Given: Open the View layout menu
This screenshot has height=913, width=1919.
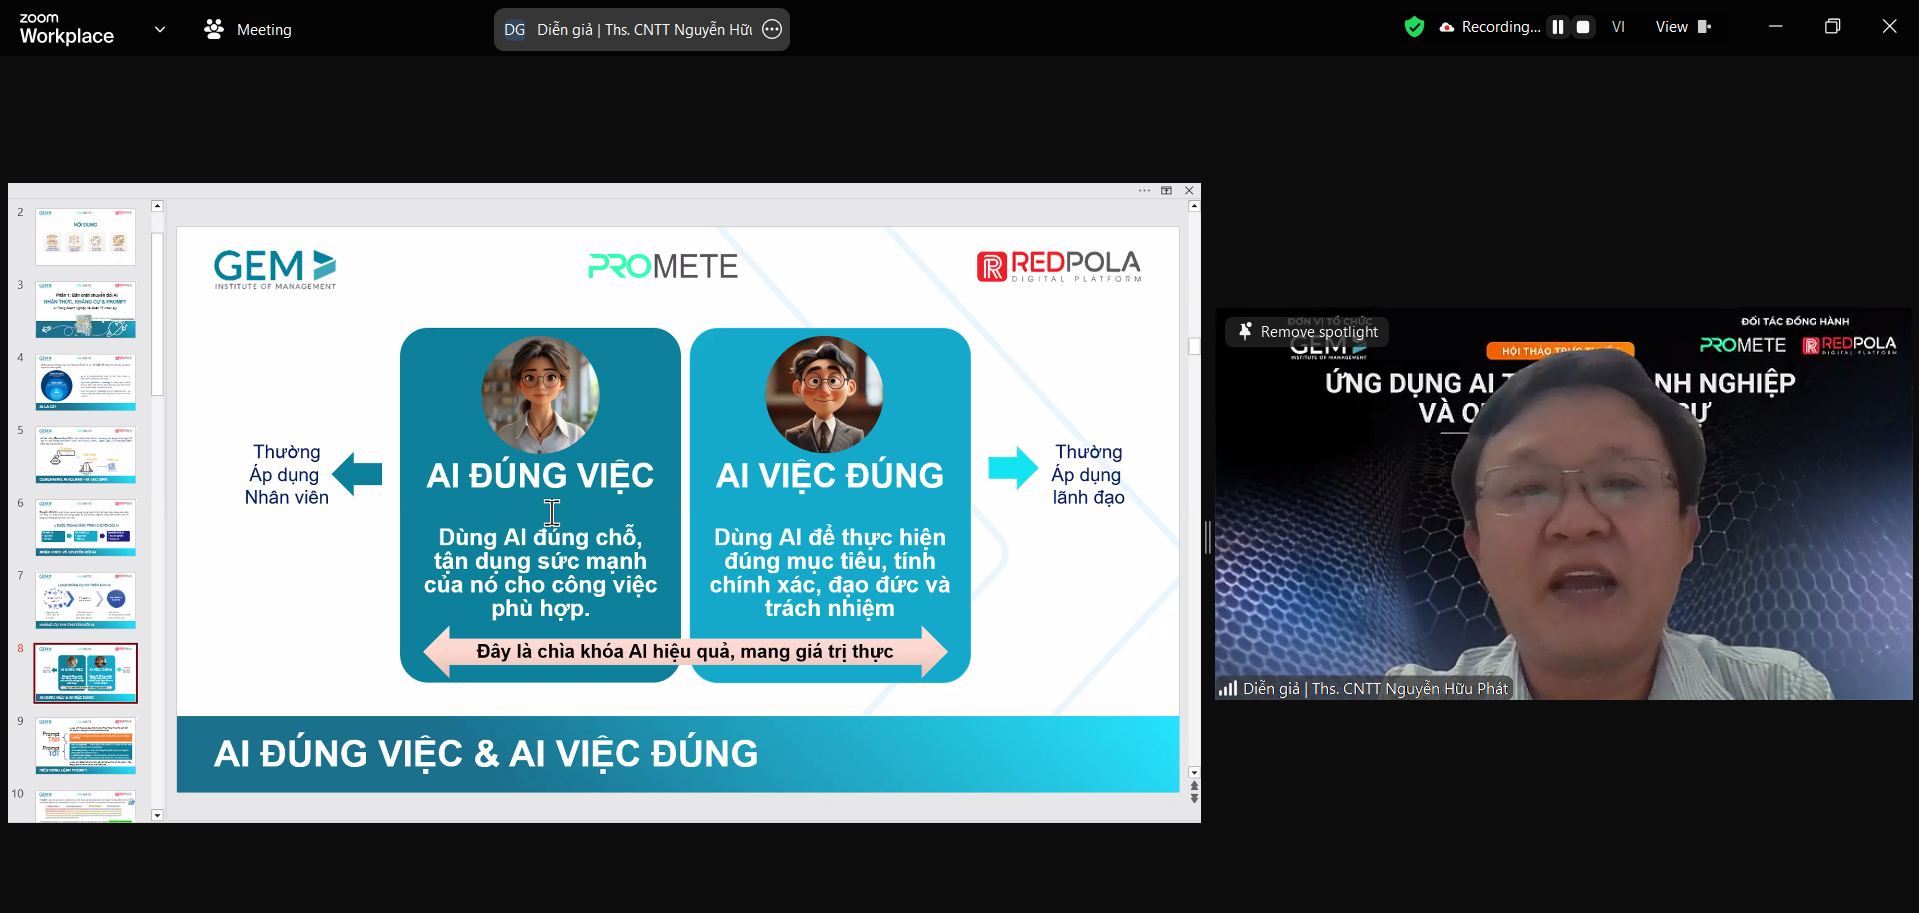Looking at the screenshot, I should (x=1683, y=27).
